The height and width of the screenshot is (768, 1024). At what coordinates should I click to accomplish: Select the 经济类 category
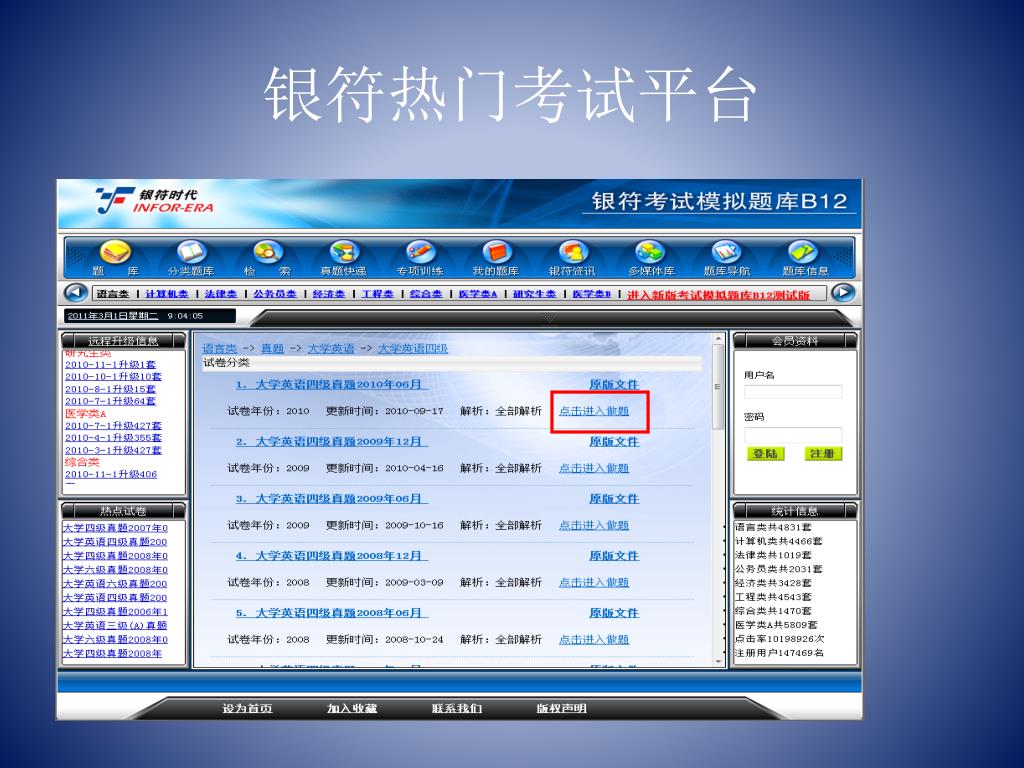click(329, 294)
